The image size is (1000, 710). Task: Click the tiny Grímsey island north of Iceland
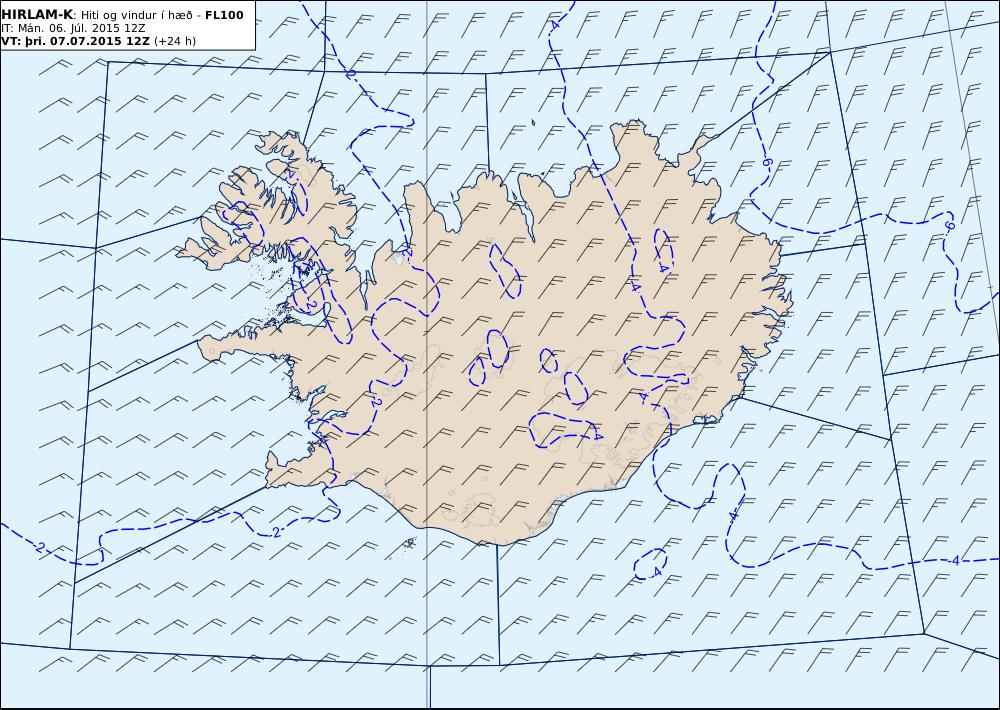click(x=533, y=122)
